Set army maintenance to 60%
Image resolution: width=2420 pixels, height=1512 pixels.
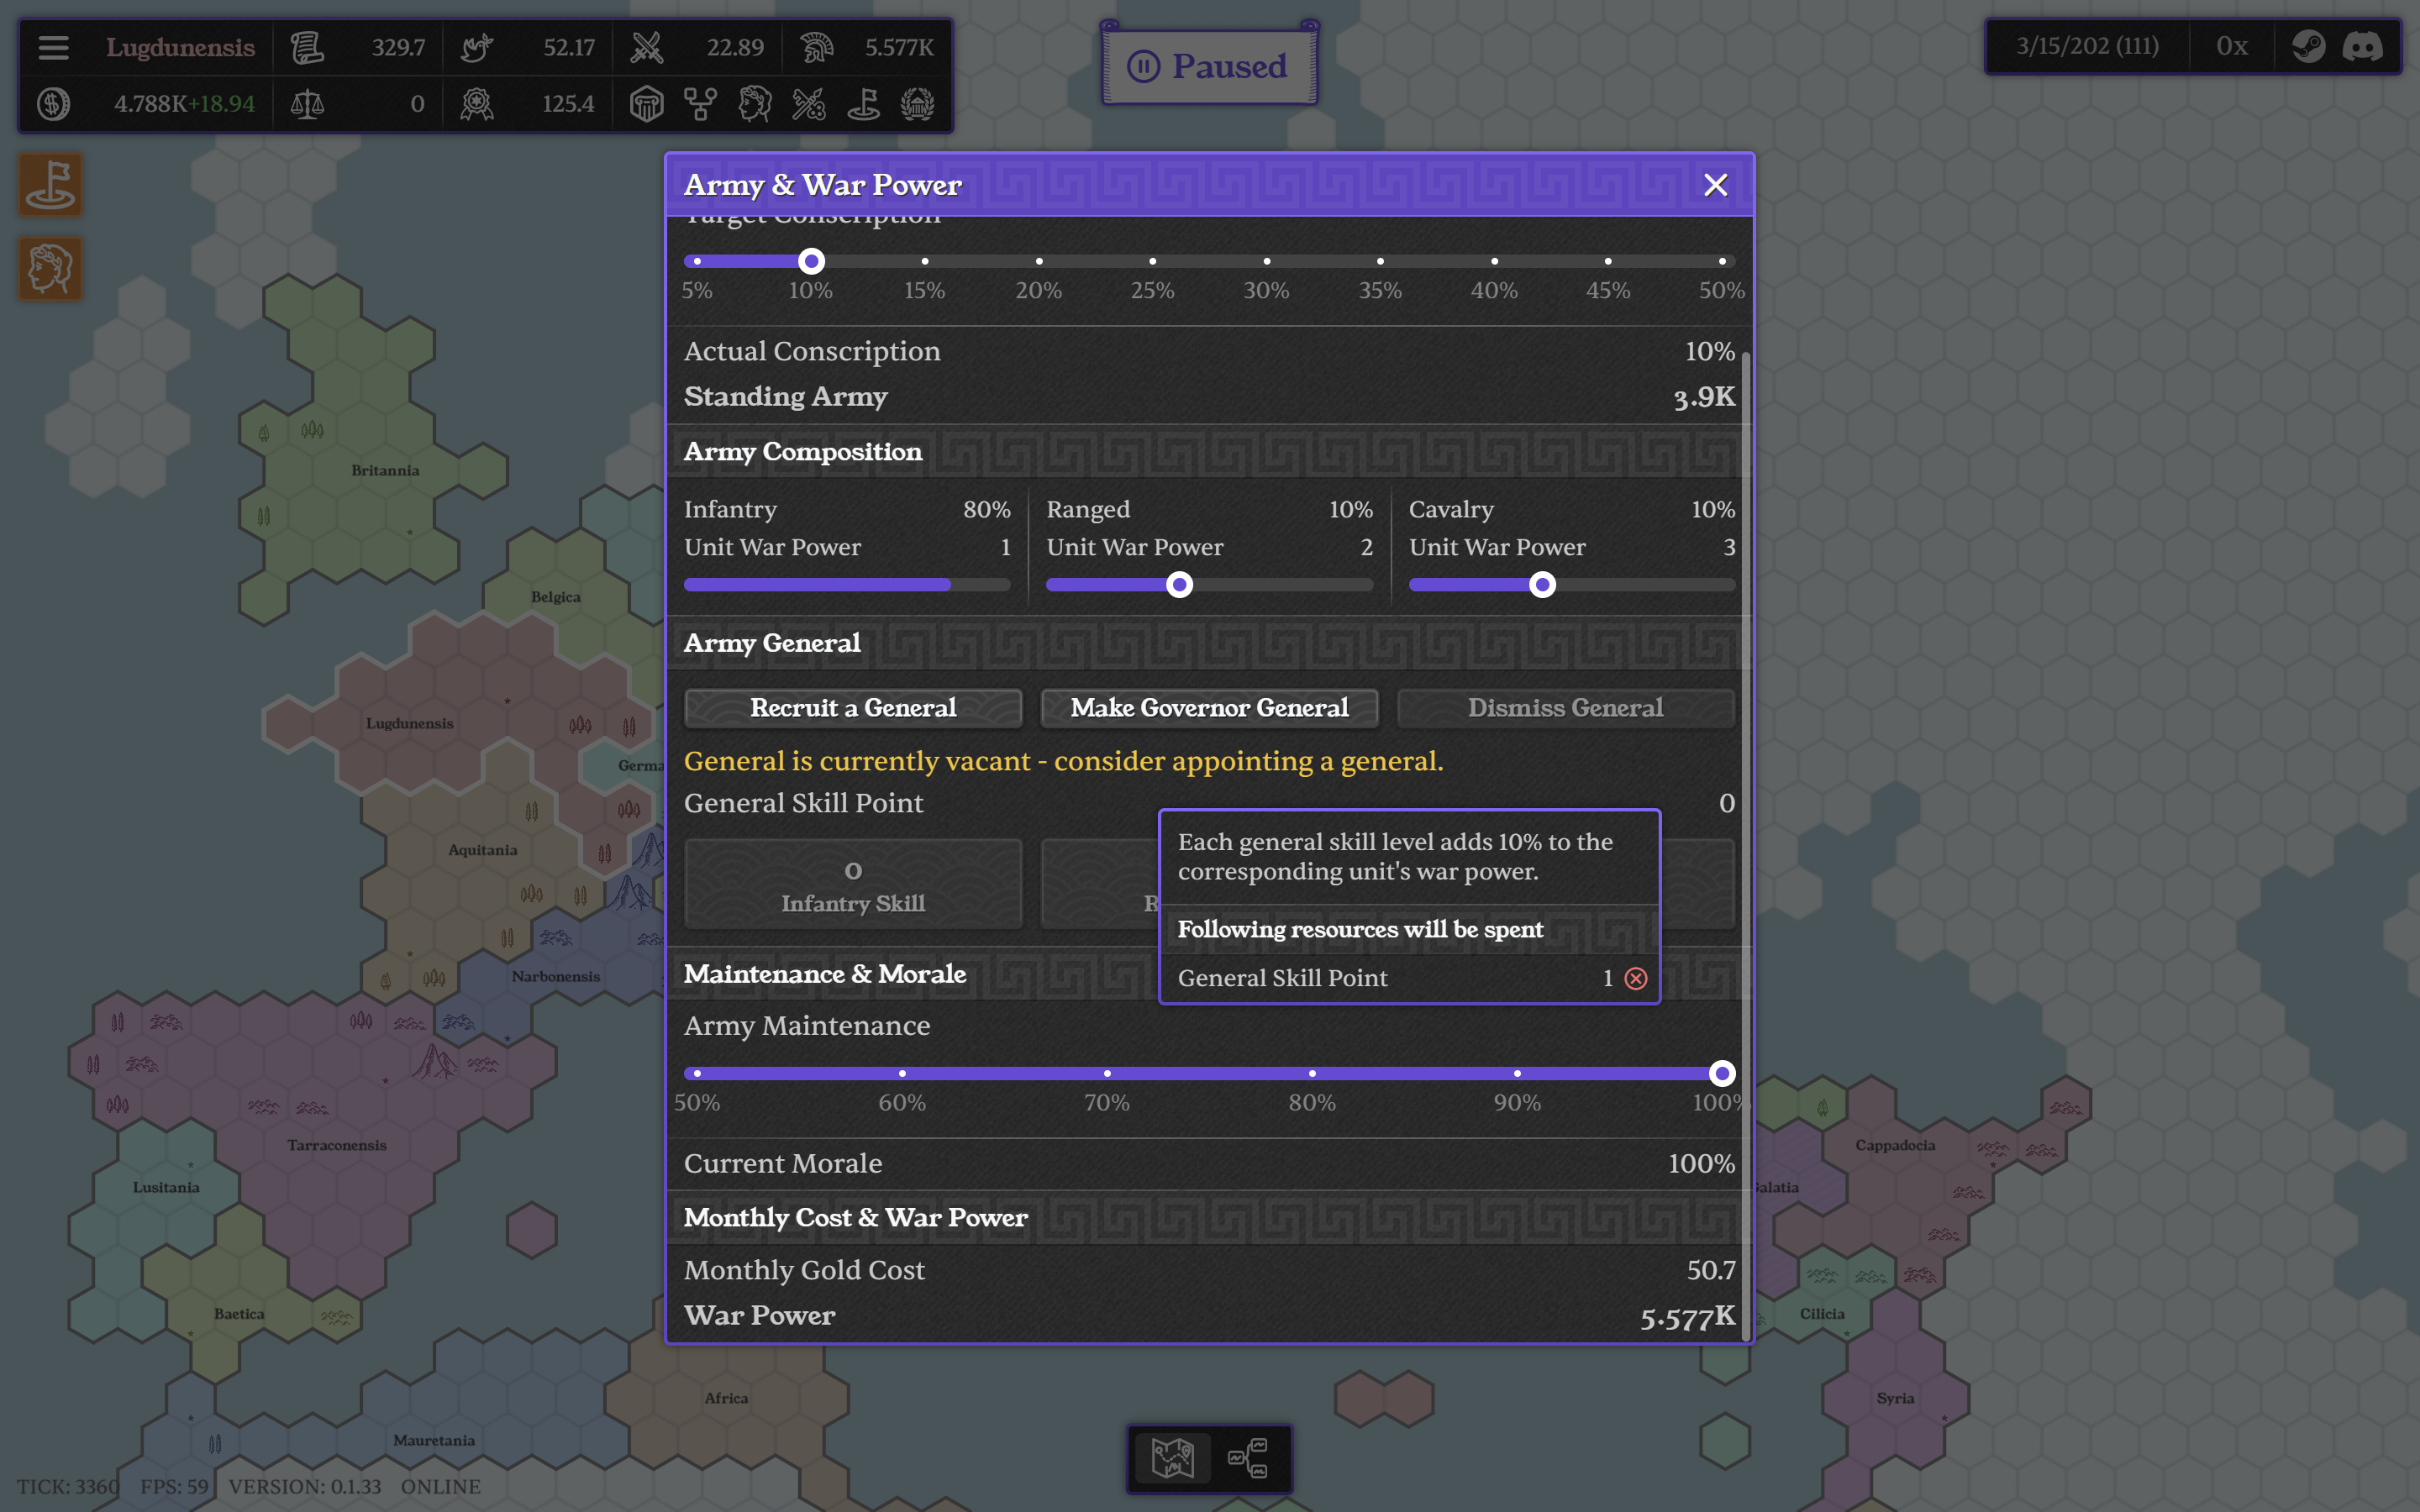(x=902, y=1073)
